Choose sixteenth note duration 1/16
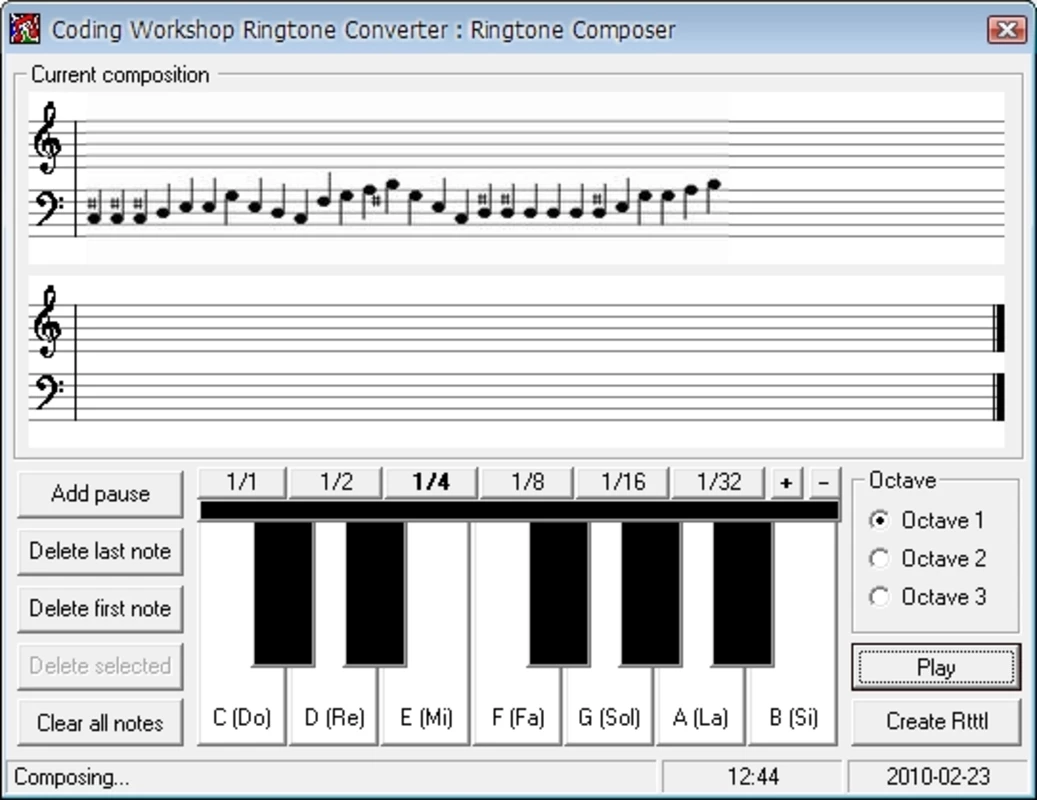 [x=622, y=482]
